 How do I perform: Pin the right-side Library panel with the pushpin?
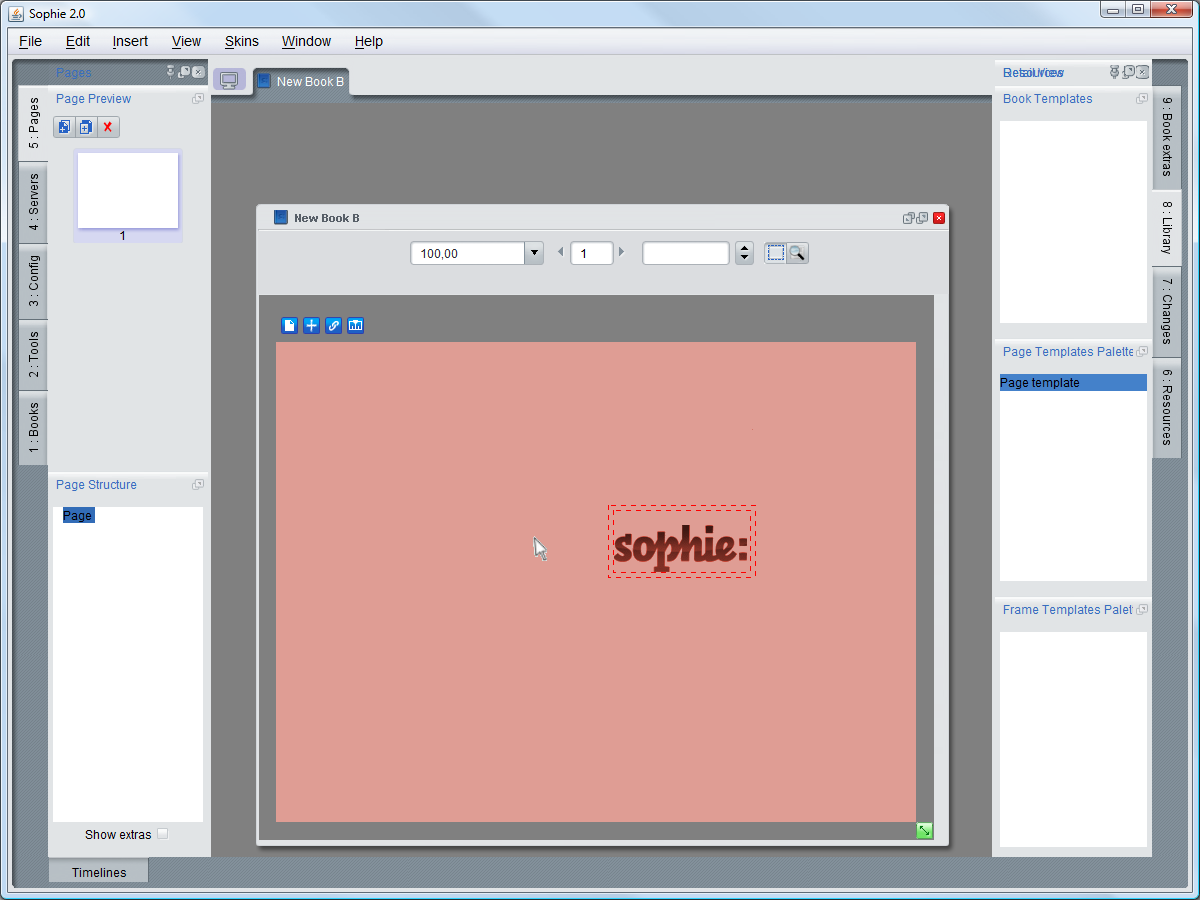tap(1115, 72)
